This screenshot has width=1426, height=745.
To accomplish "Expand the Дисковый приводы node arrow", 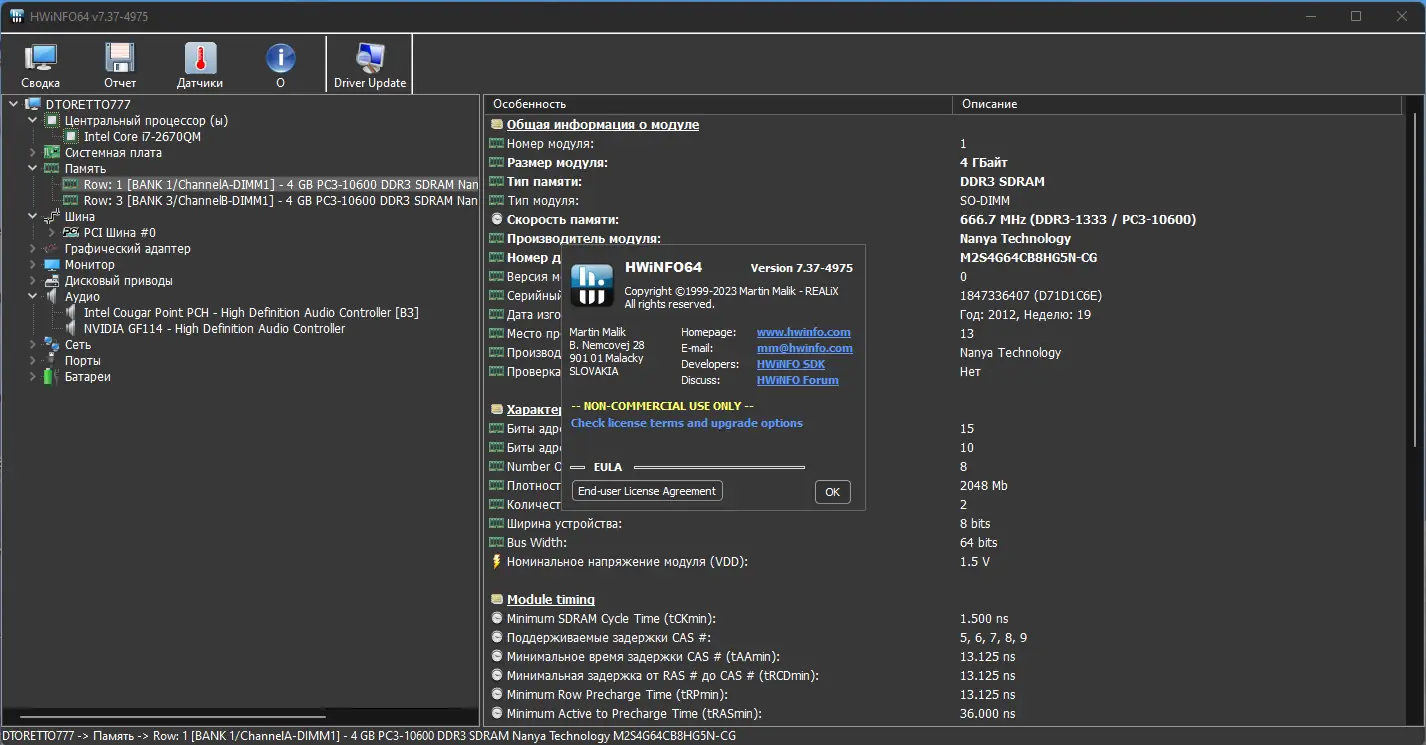I will (x=33, y=280).
